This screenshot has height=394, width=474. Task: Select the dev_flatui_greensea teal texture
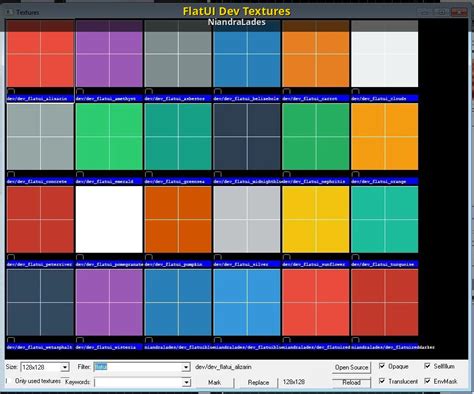(x=178, y=136)
